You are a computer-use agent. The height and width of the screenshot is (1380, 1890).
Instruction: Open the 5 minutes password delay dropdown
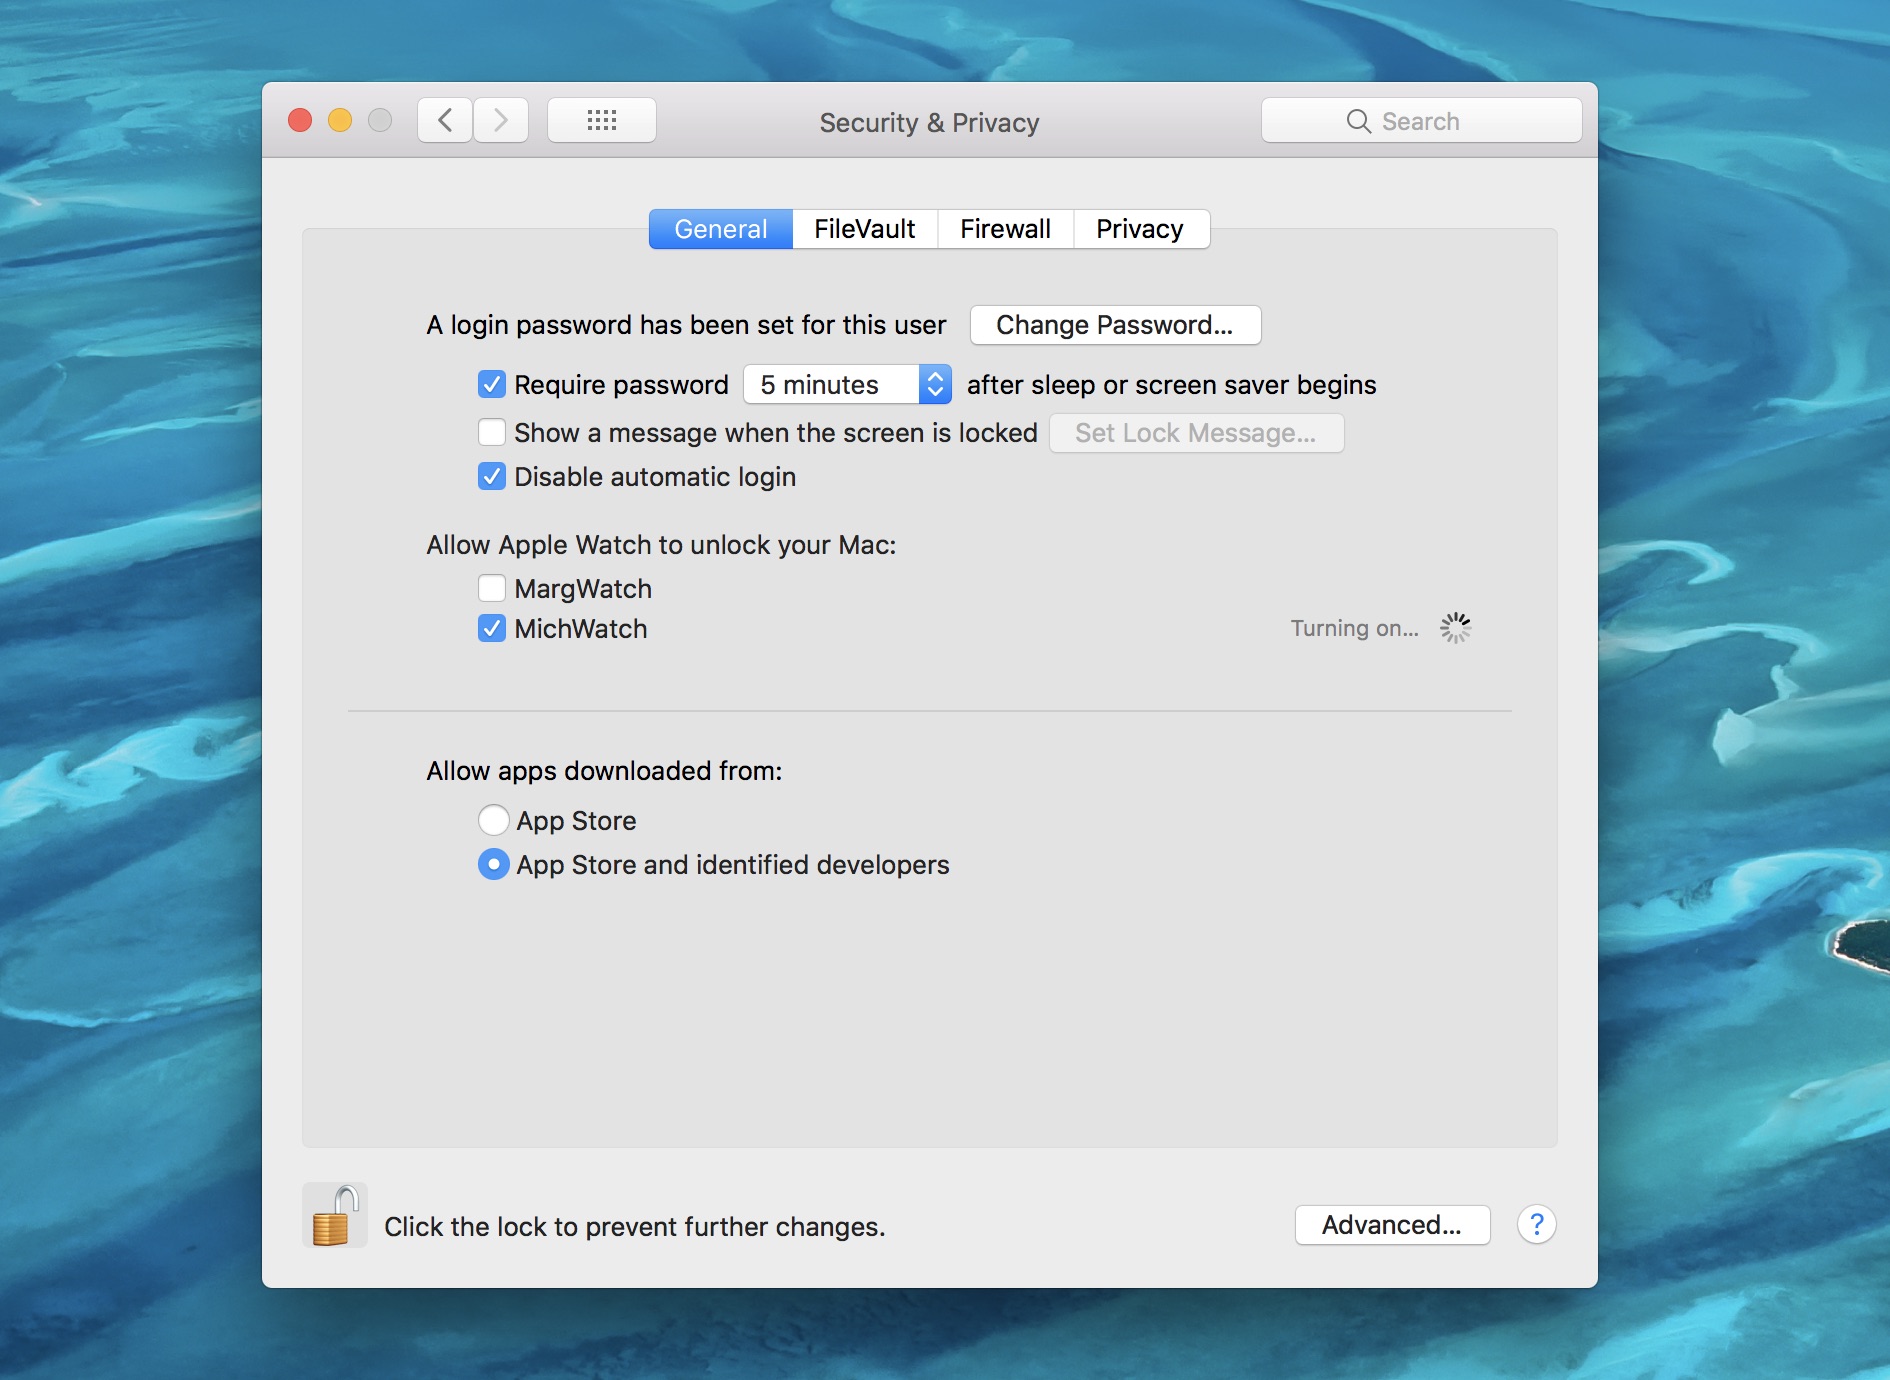tap(846, 385)
